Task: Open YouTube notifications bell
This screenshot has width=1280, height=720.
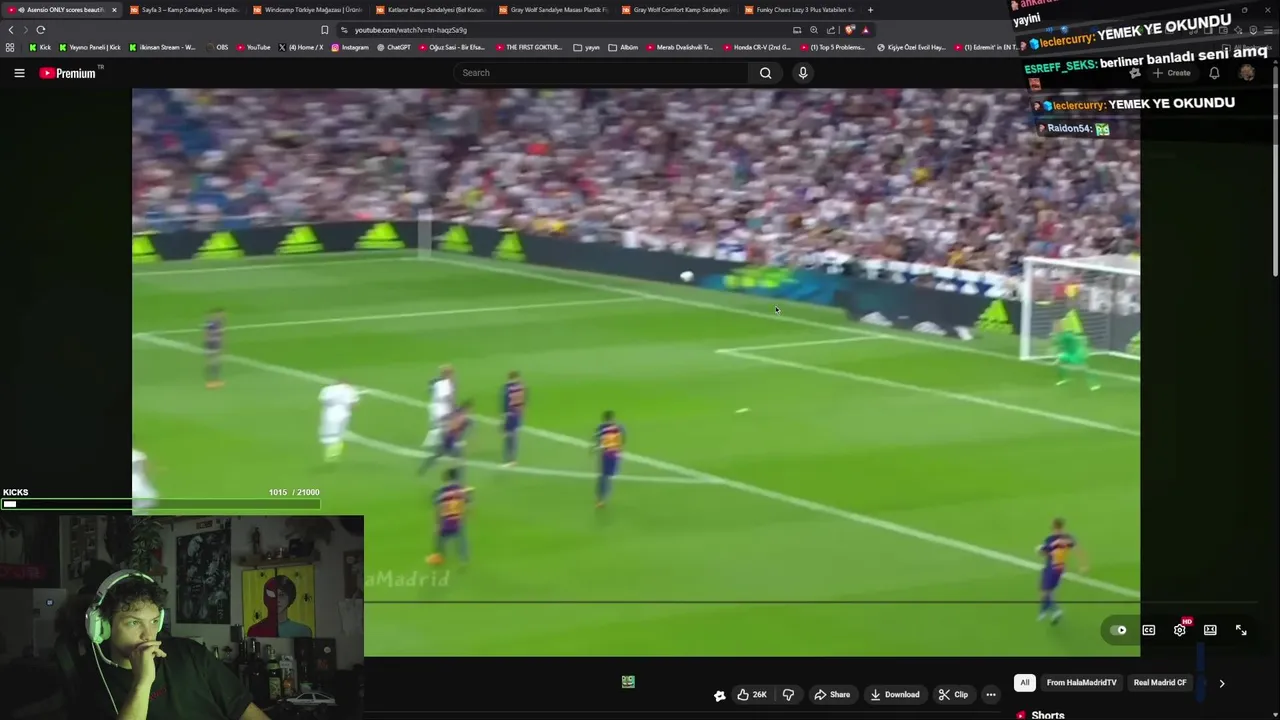Action: coord(1214,73)
